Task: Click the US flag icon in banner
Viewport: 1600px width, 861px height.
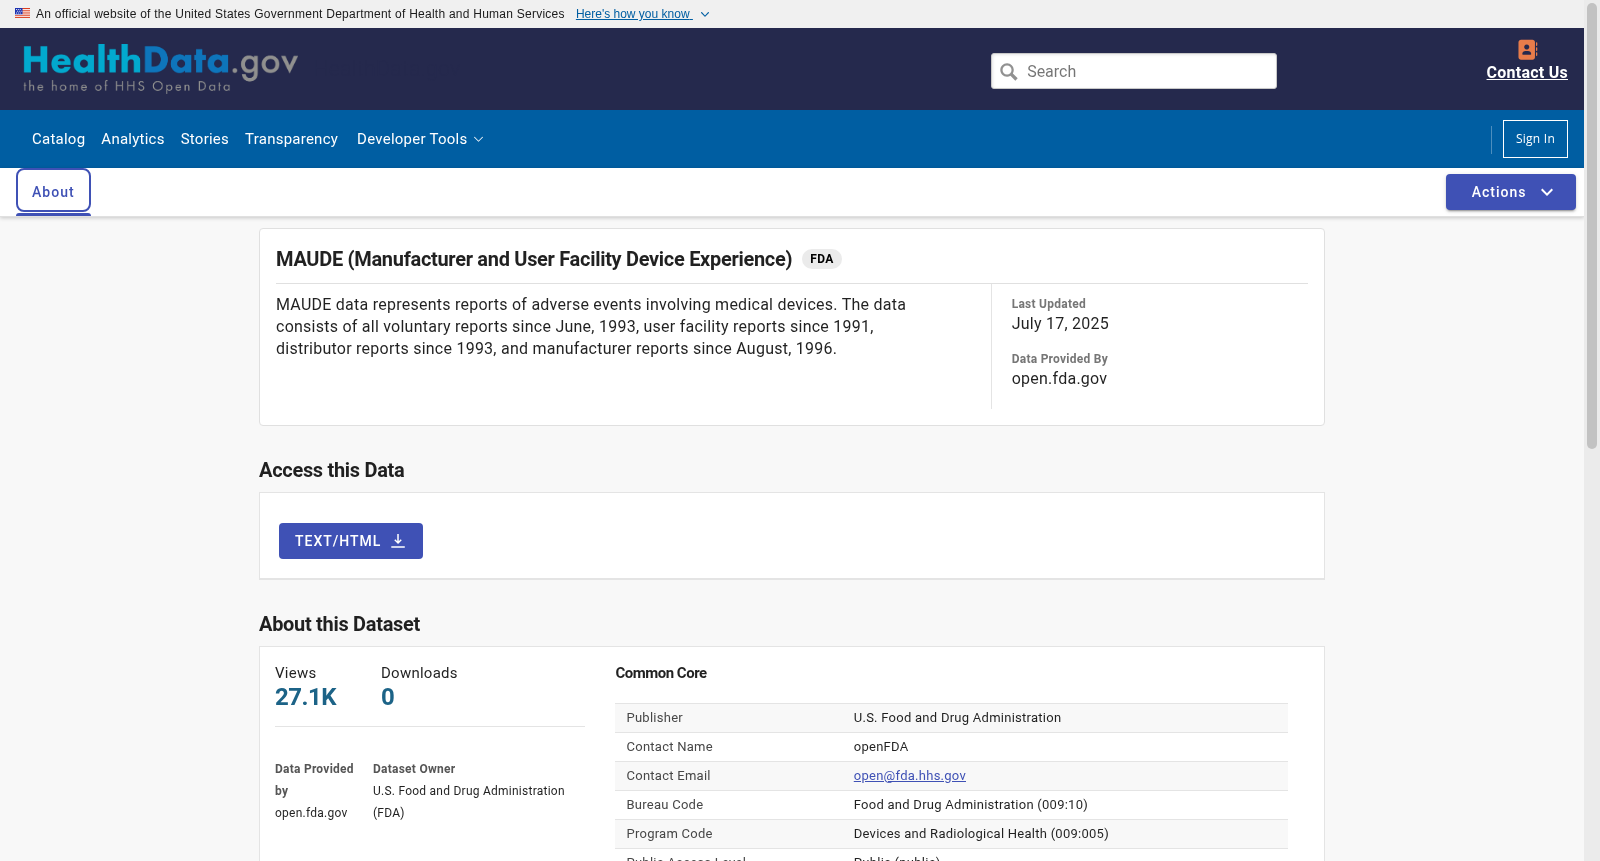Action: pyautogui.click(x=22, y=13)
